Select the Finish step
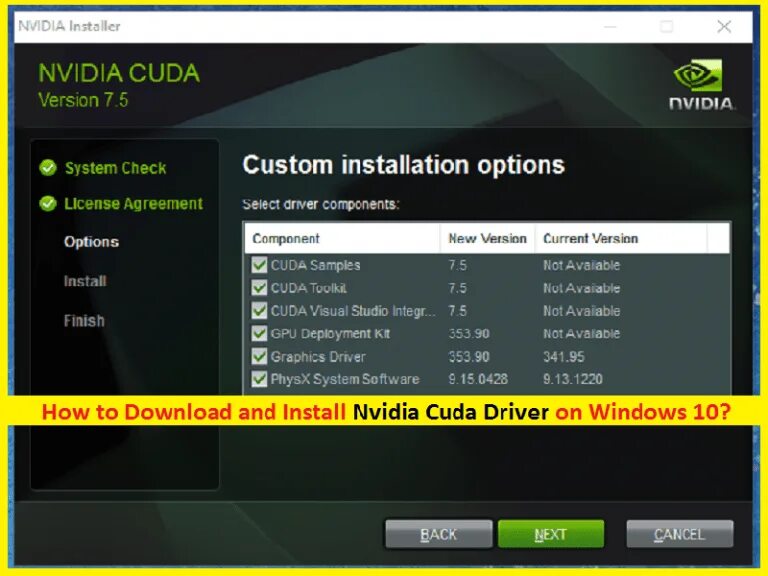This screenshot has width=768, height=576. 84,321
